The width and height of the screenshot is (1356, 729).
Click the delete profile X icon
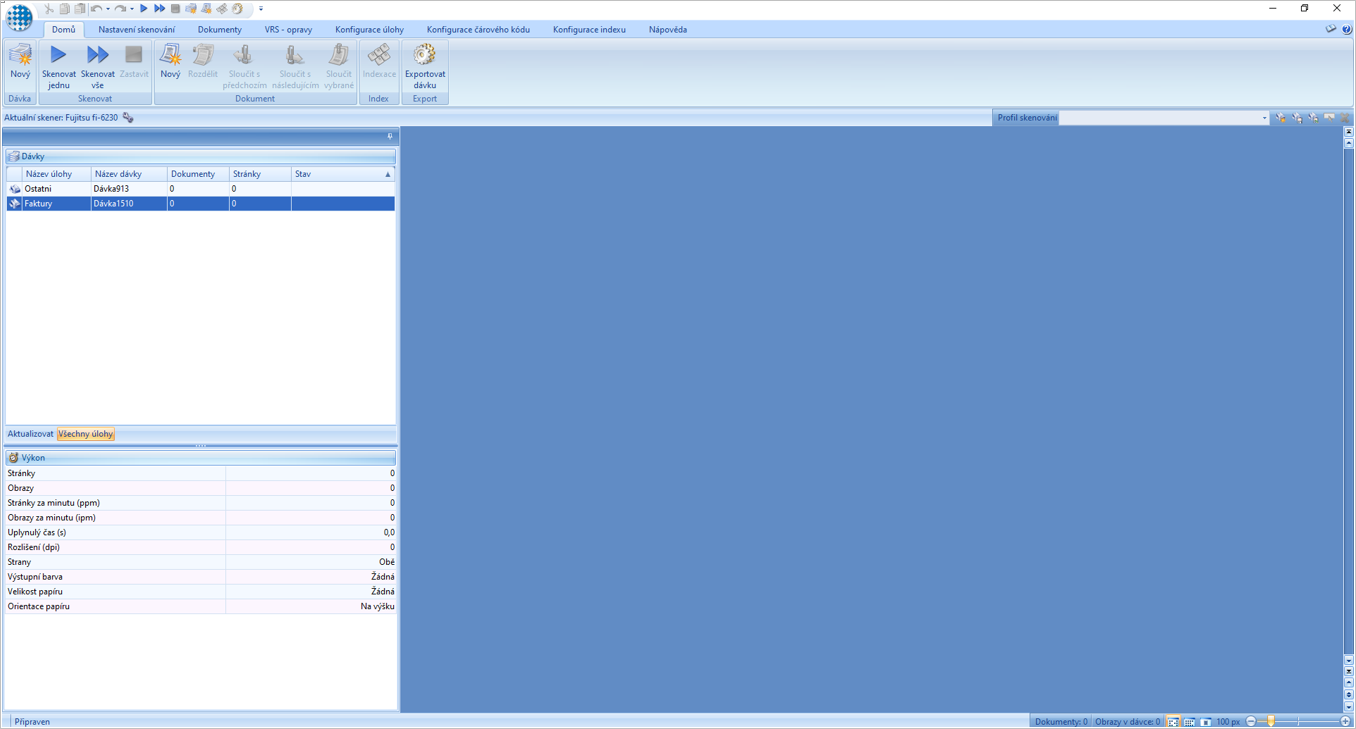point(1344,118)
